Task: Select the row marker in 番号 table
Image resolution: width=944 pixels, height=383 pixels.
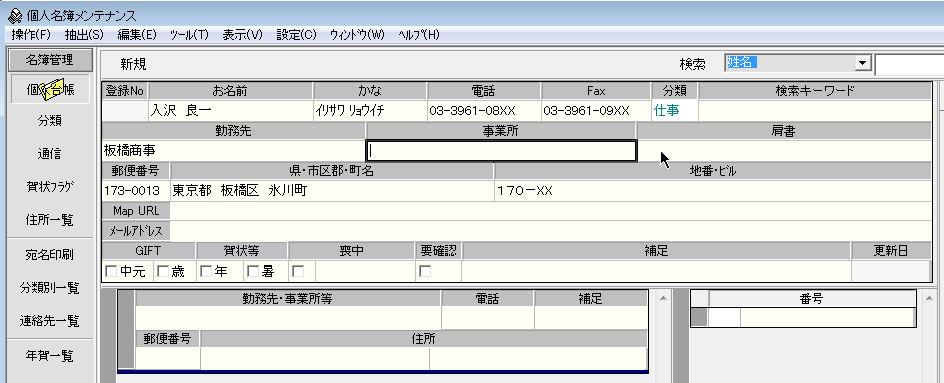Action: 699,317
